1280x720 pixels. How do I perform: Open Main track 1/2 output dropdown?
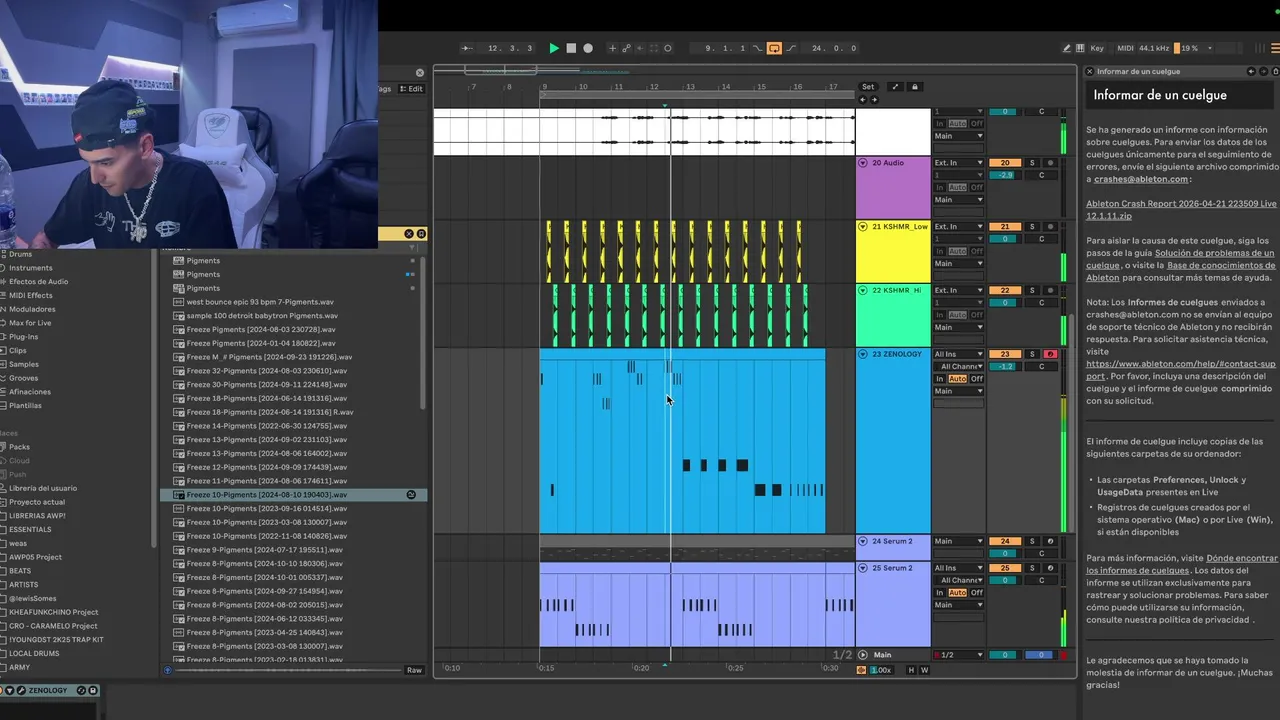pyautogui.click(x=958, y=655)
